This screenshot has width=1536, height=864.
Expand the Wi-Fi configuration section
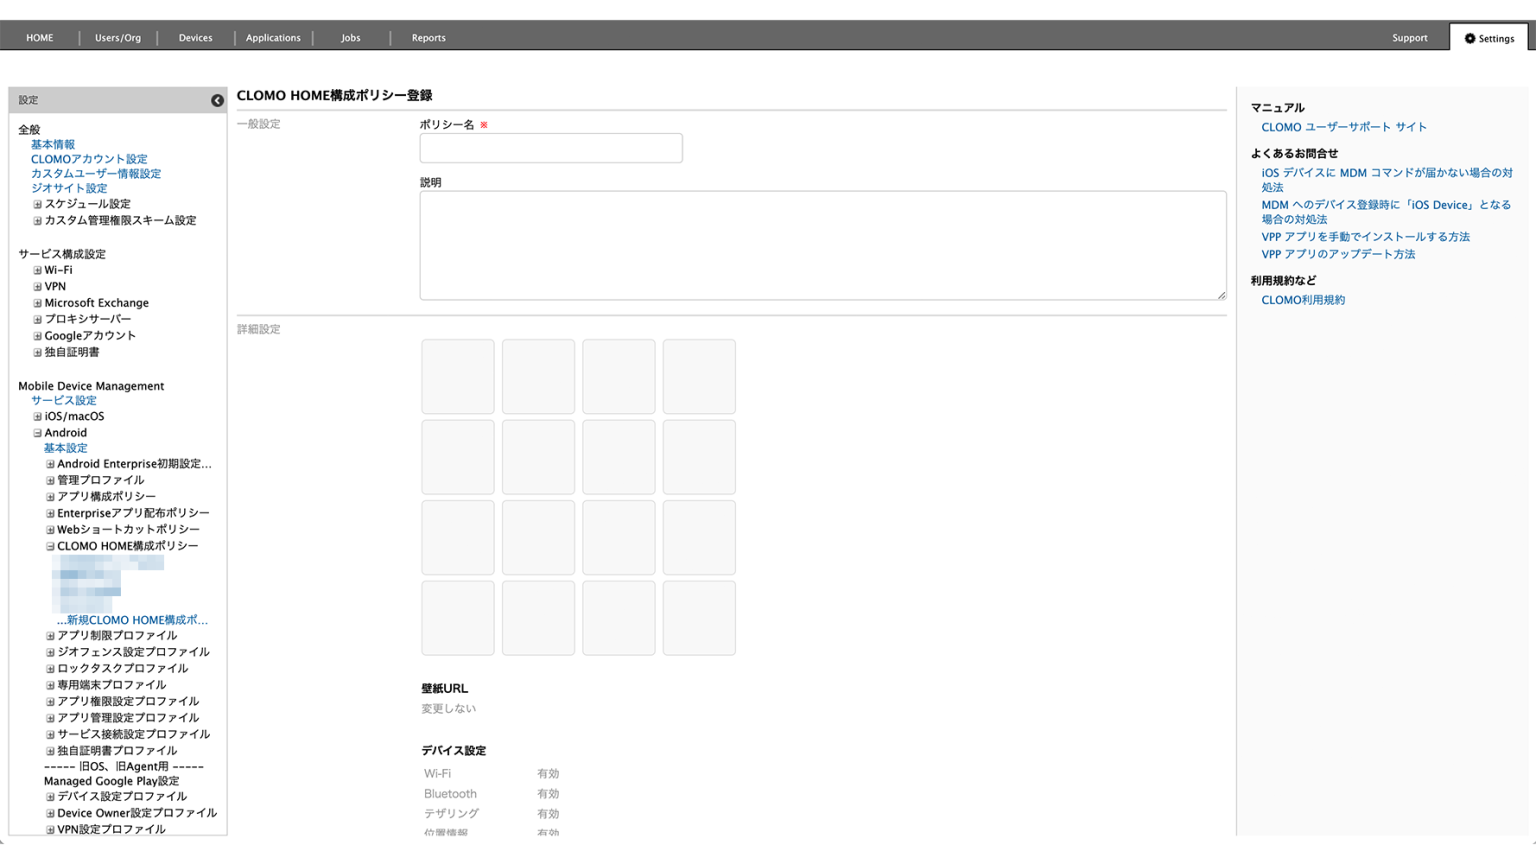click(37, 269)
